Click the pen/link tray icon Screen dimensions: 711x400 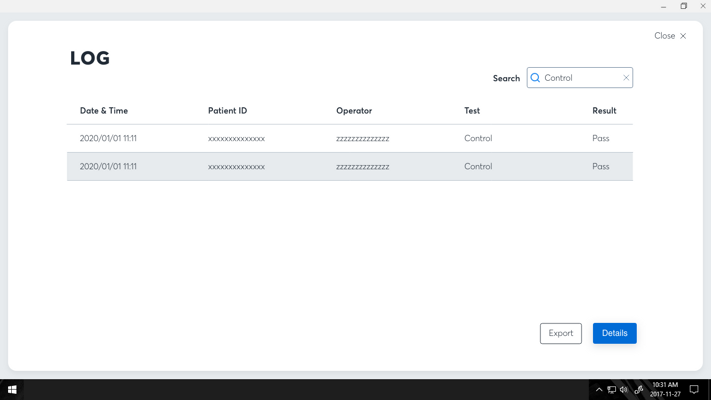pyautogui.click(x=638, y=390)
